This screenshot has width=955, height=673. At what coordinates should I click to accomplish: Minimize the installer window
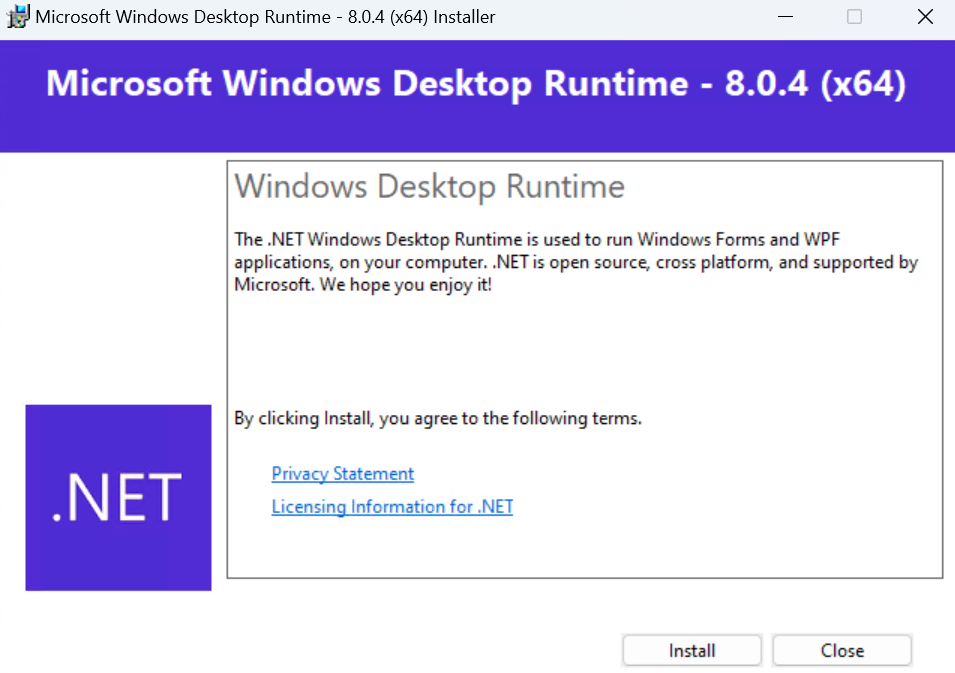click(786, 16)
